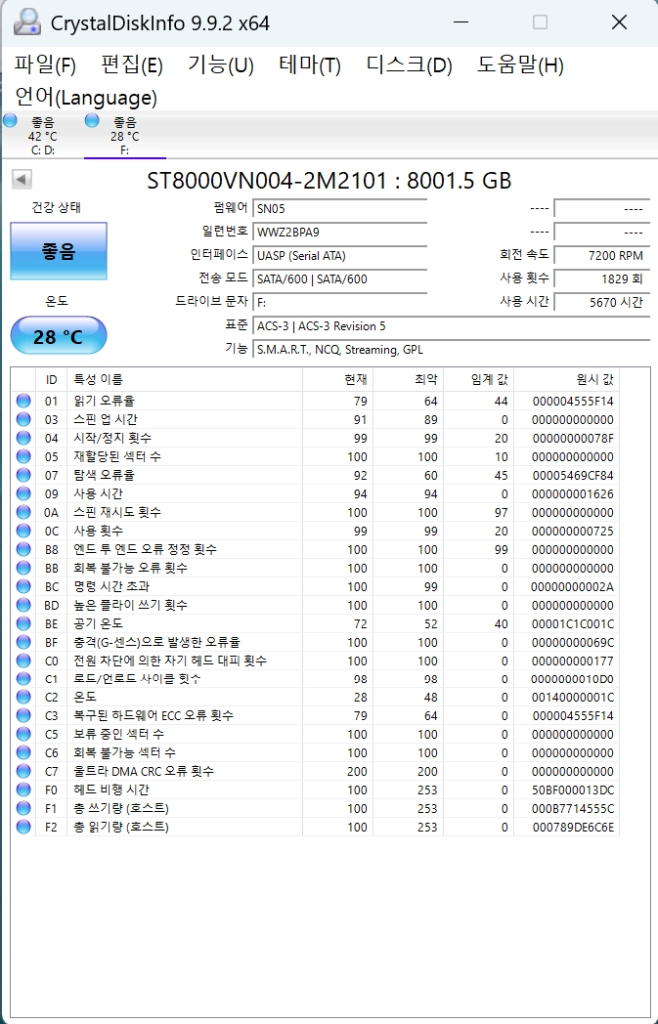This screenshot has height=1024, width=658.
Task: Click the CrystalDiskInfo app icon in title bar
Action: 26,23
